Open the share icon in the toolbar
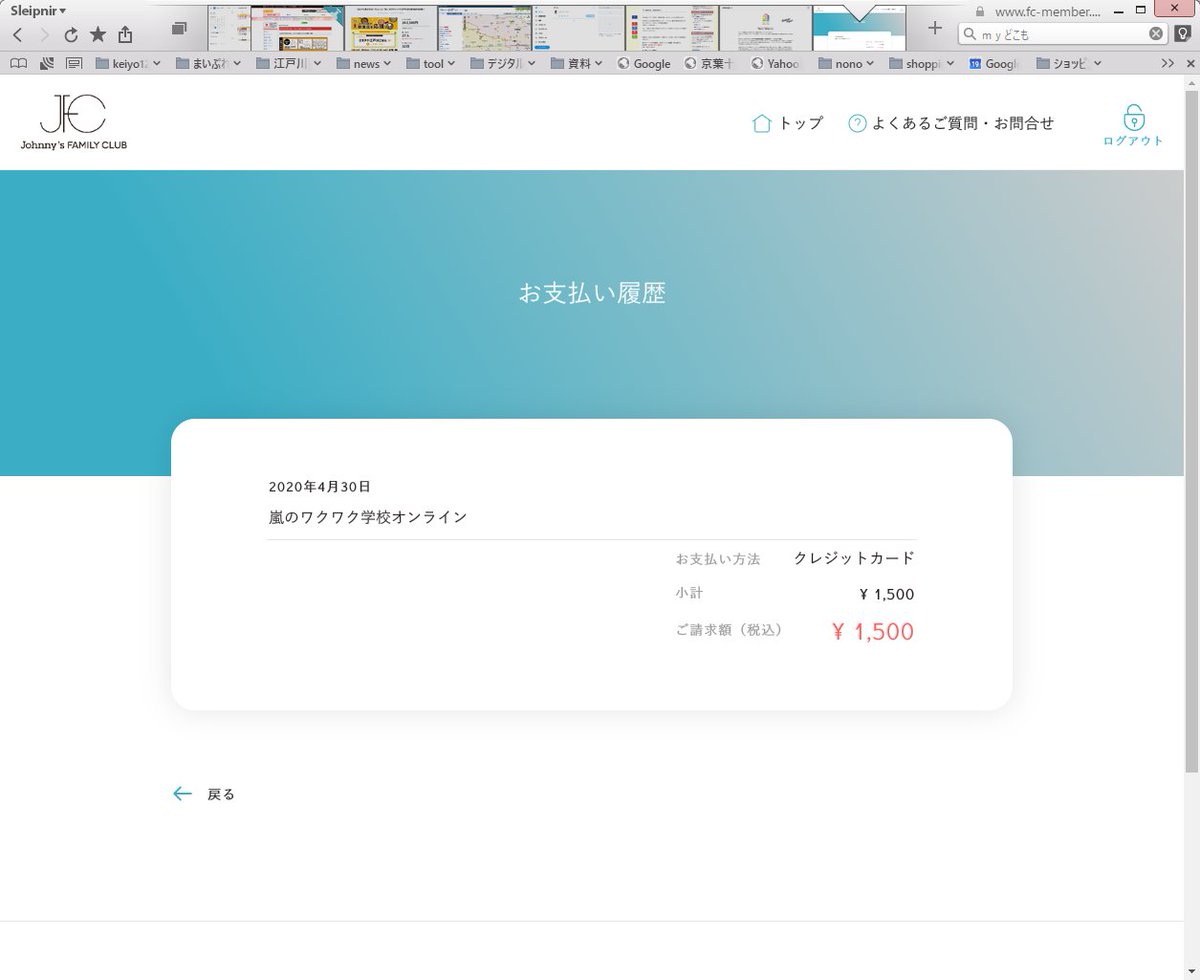Screen dimensions: 1200x980 coord(125,34)
